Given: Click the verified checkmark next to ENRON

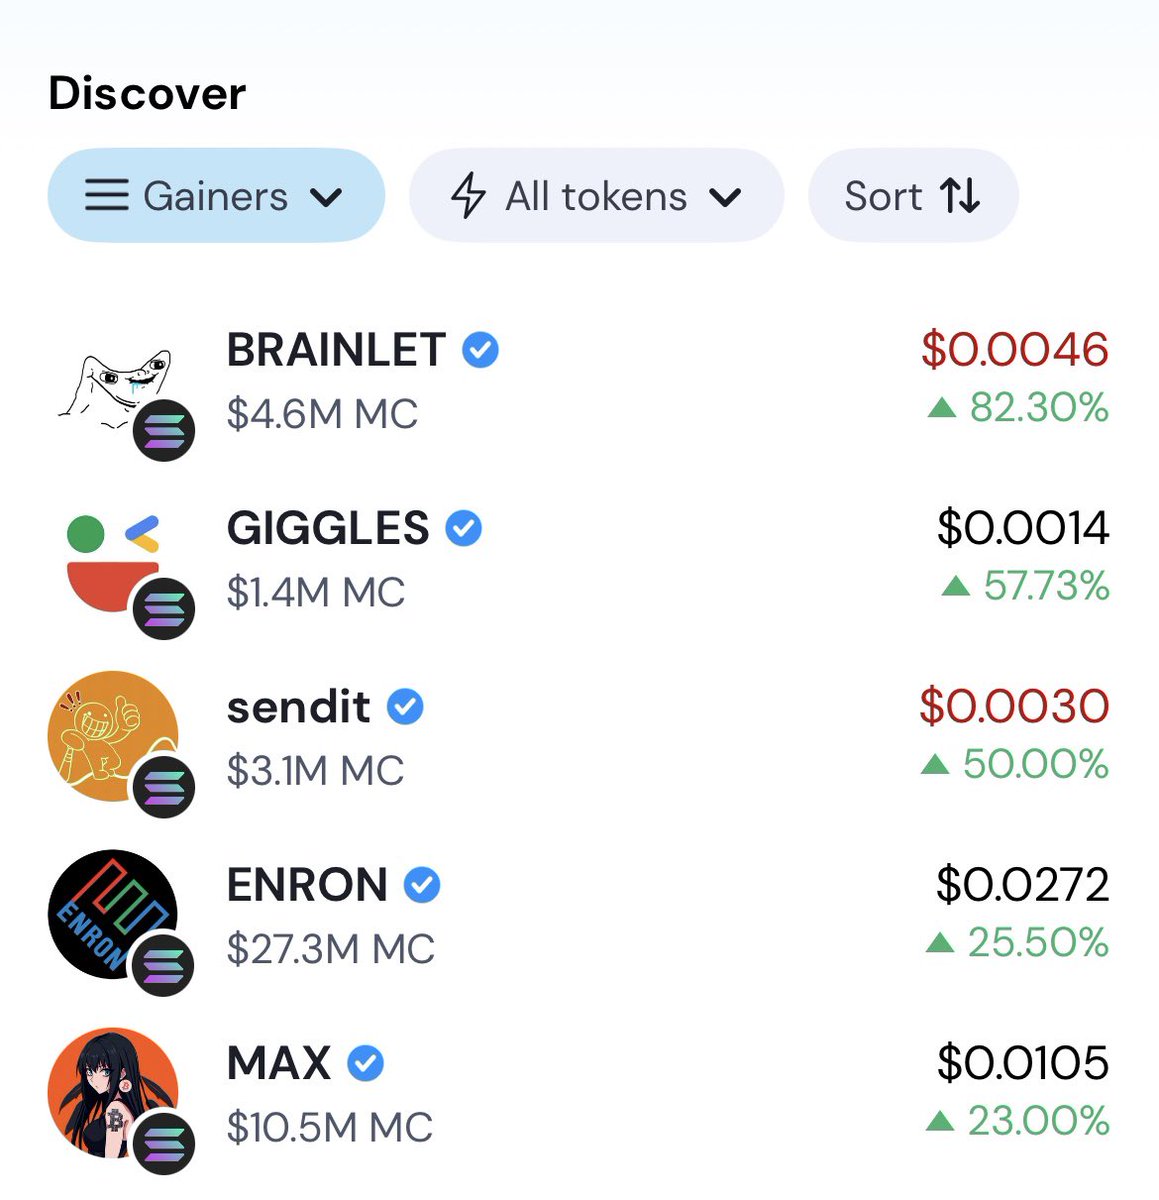Looking at the screenshot, I should click(422, 885).
